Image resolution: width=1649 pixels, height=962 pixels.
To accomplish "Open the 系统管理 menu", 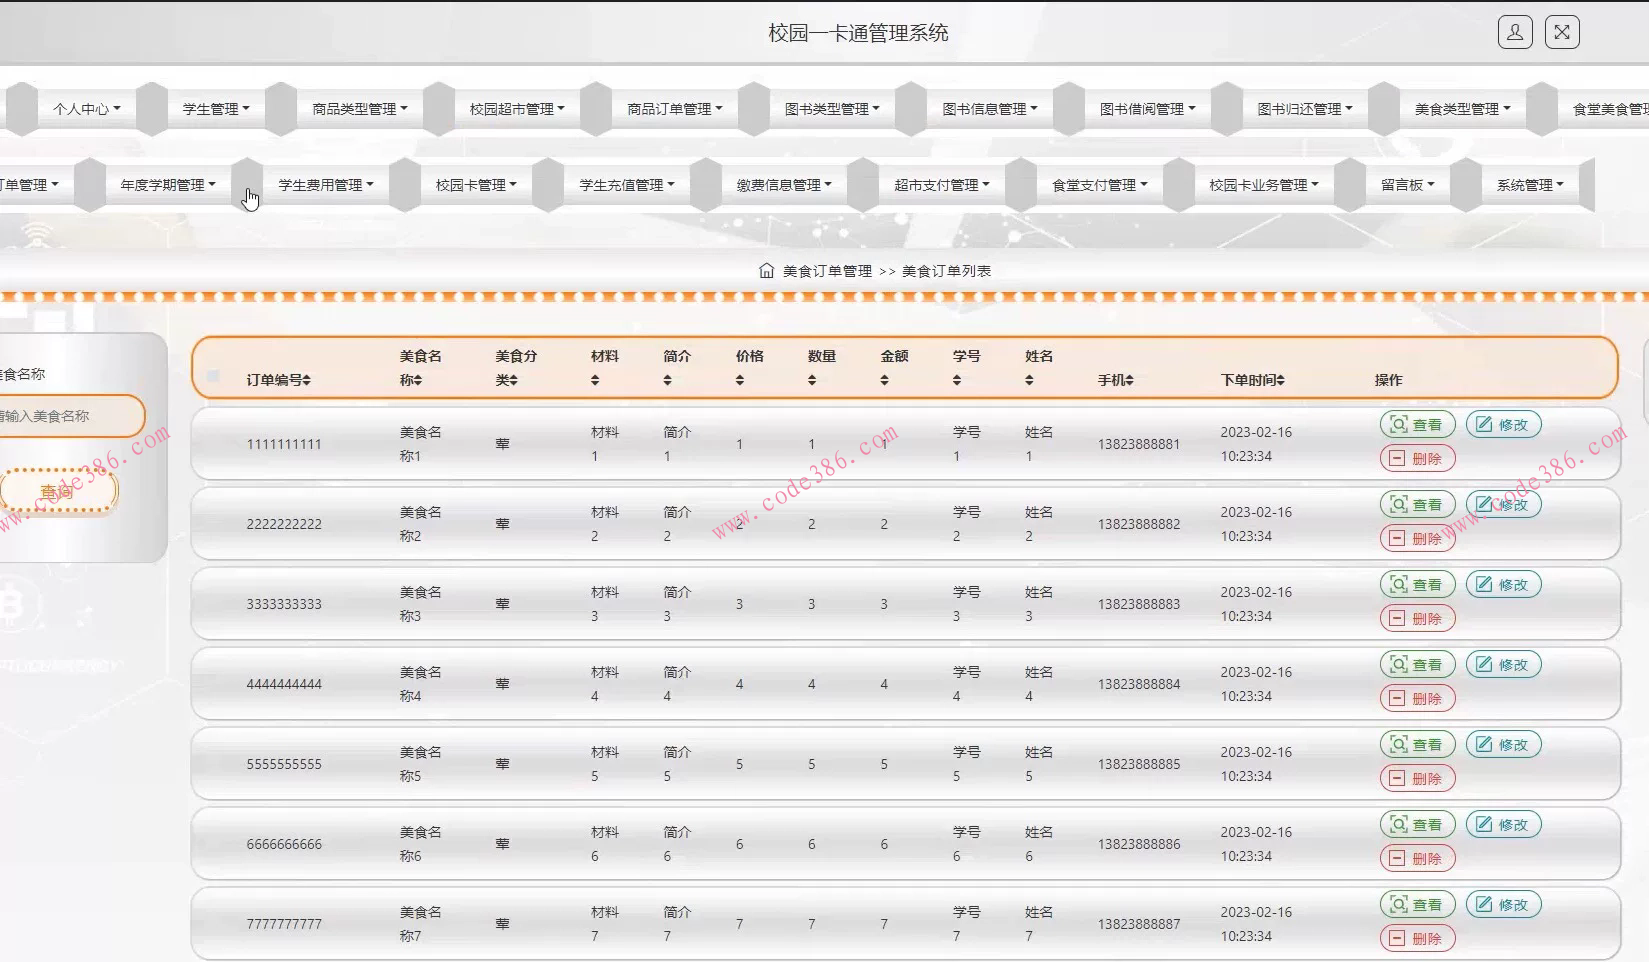I will tap(1530, 185).
